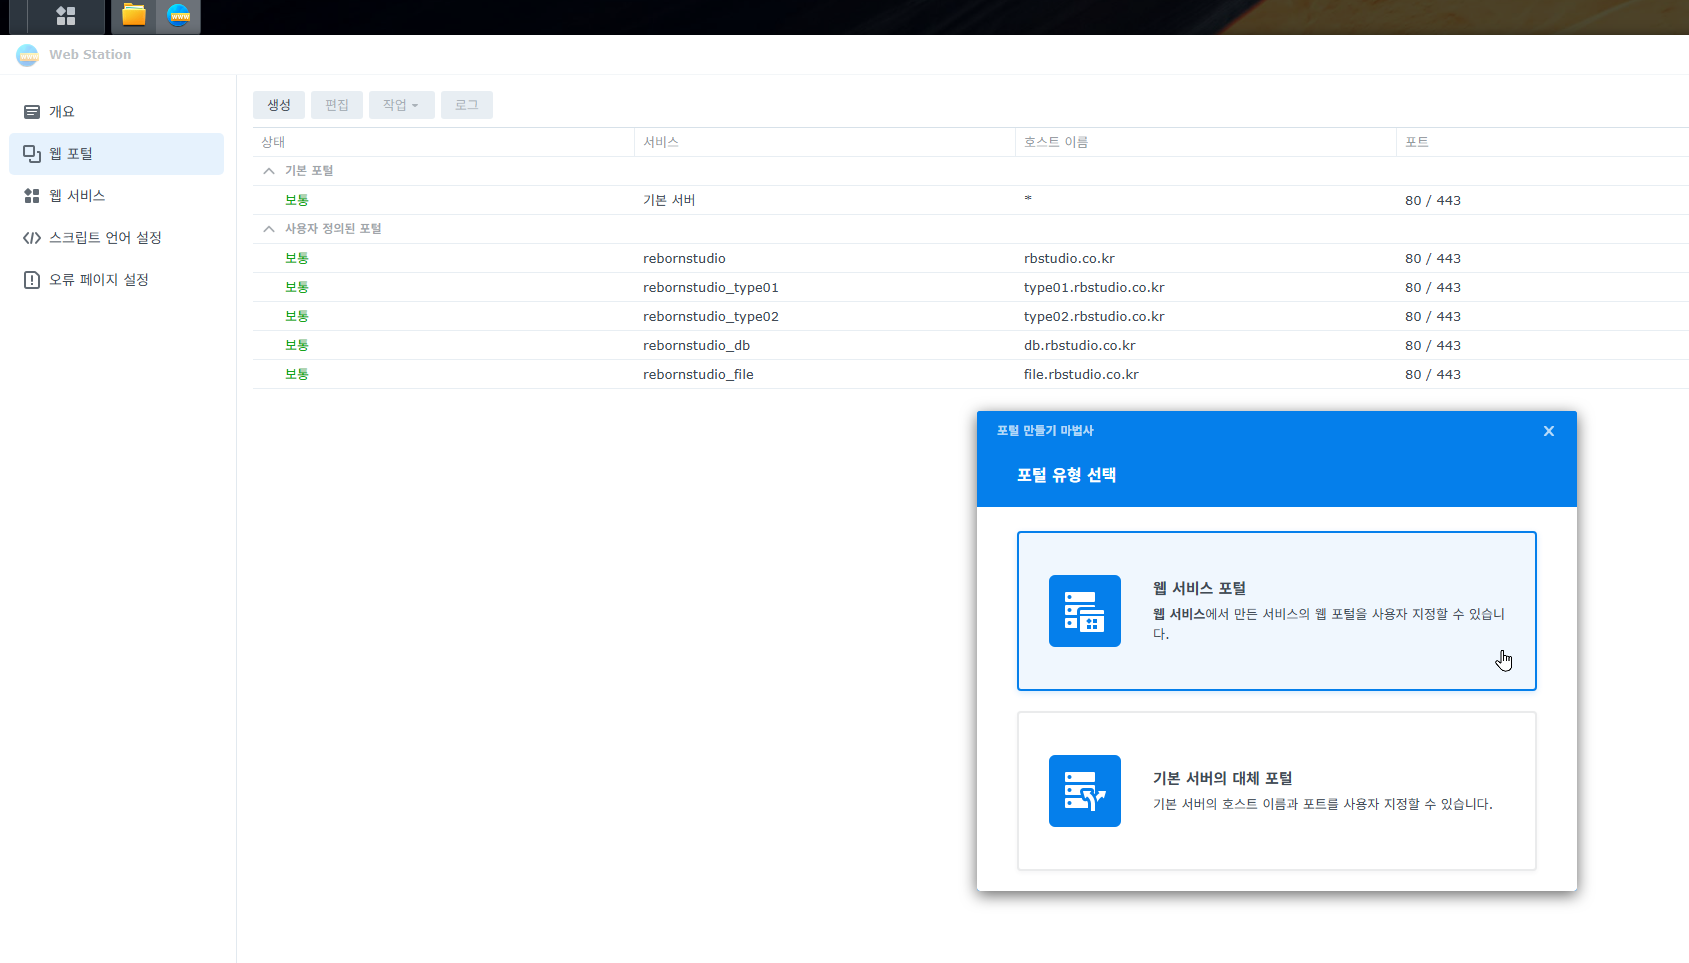
Task: Select the rebornstudio_db portal row
Action: coord(696,345)
